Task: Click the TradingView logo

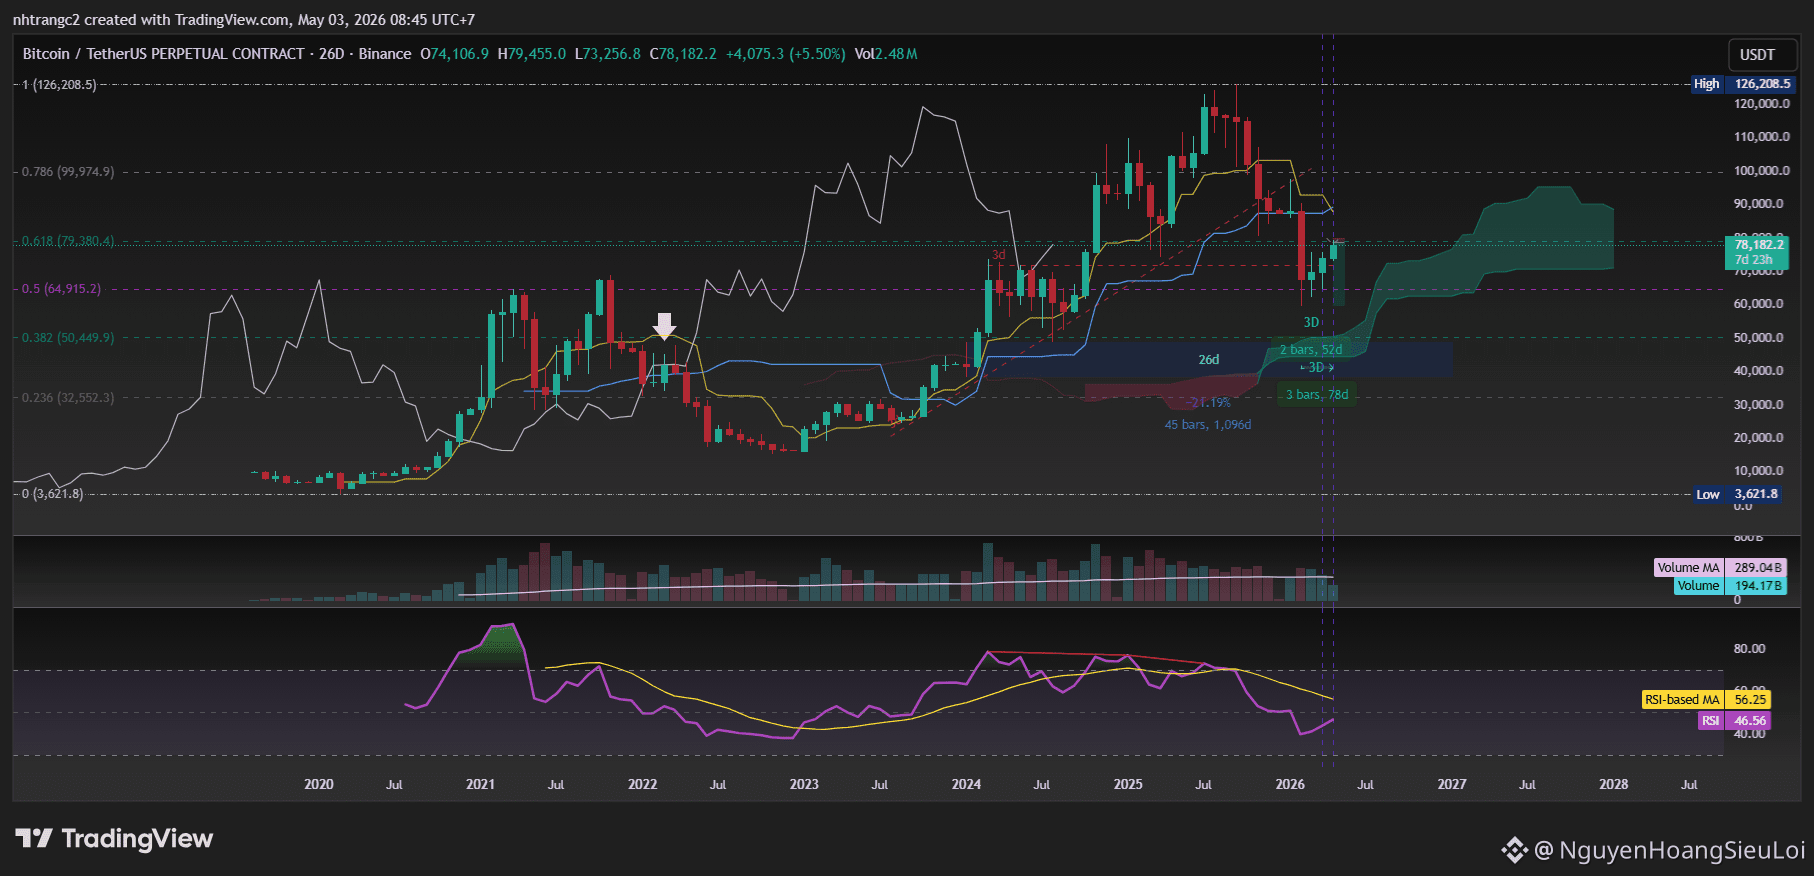Action: click(x=114, y=838)
